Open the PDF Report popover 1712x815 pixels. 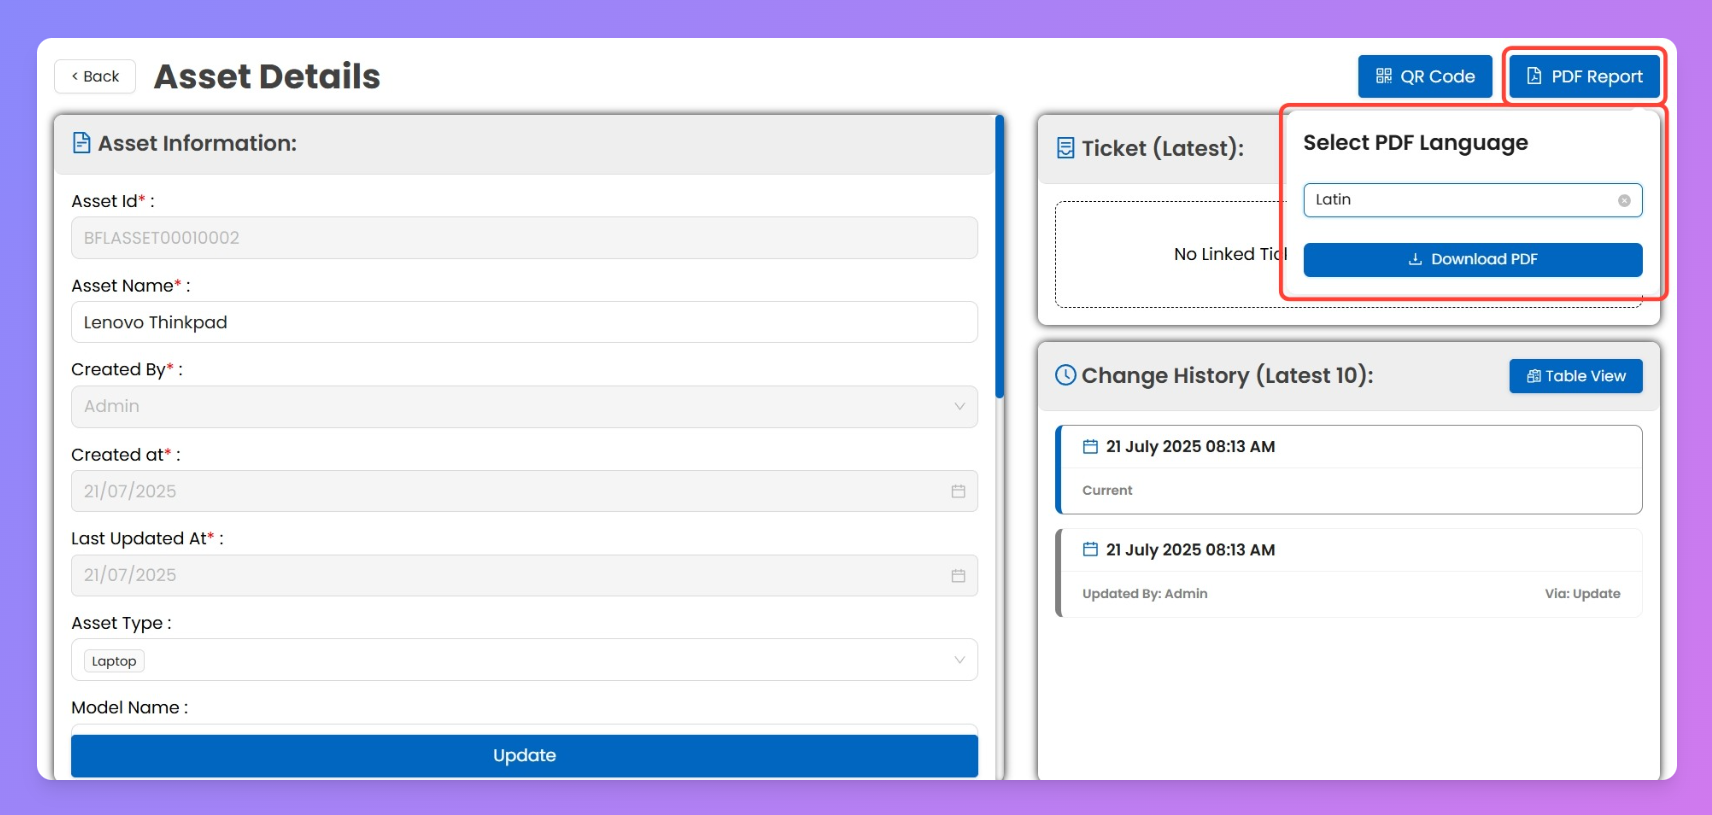coord(1584,77)
